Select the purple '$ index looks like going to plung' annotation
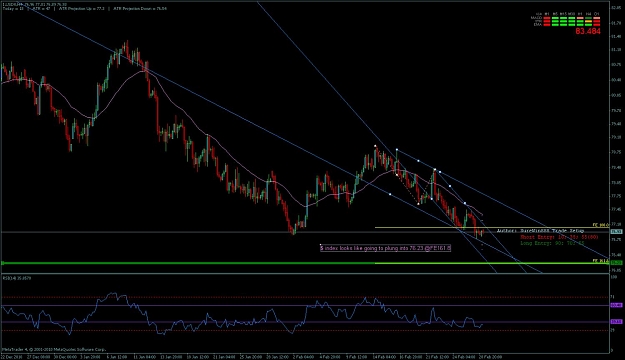Image resolution: width=625 pixels, height=360 pixels. coord(385,248)
